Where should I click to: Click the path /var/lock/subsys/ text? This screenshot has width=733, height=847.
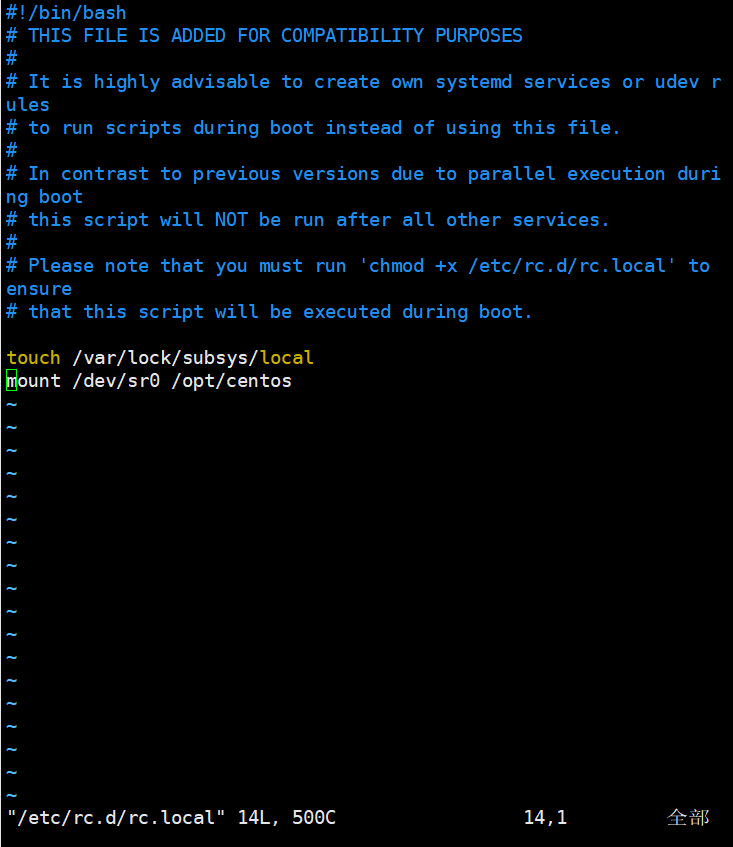[166, 358]
